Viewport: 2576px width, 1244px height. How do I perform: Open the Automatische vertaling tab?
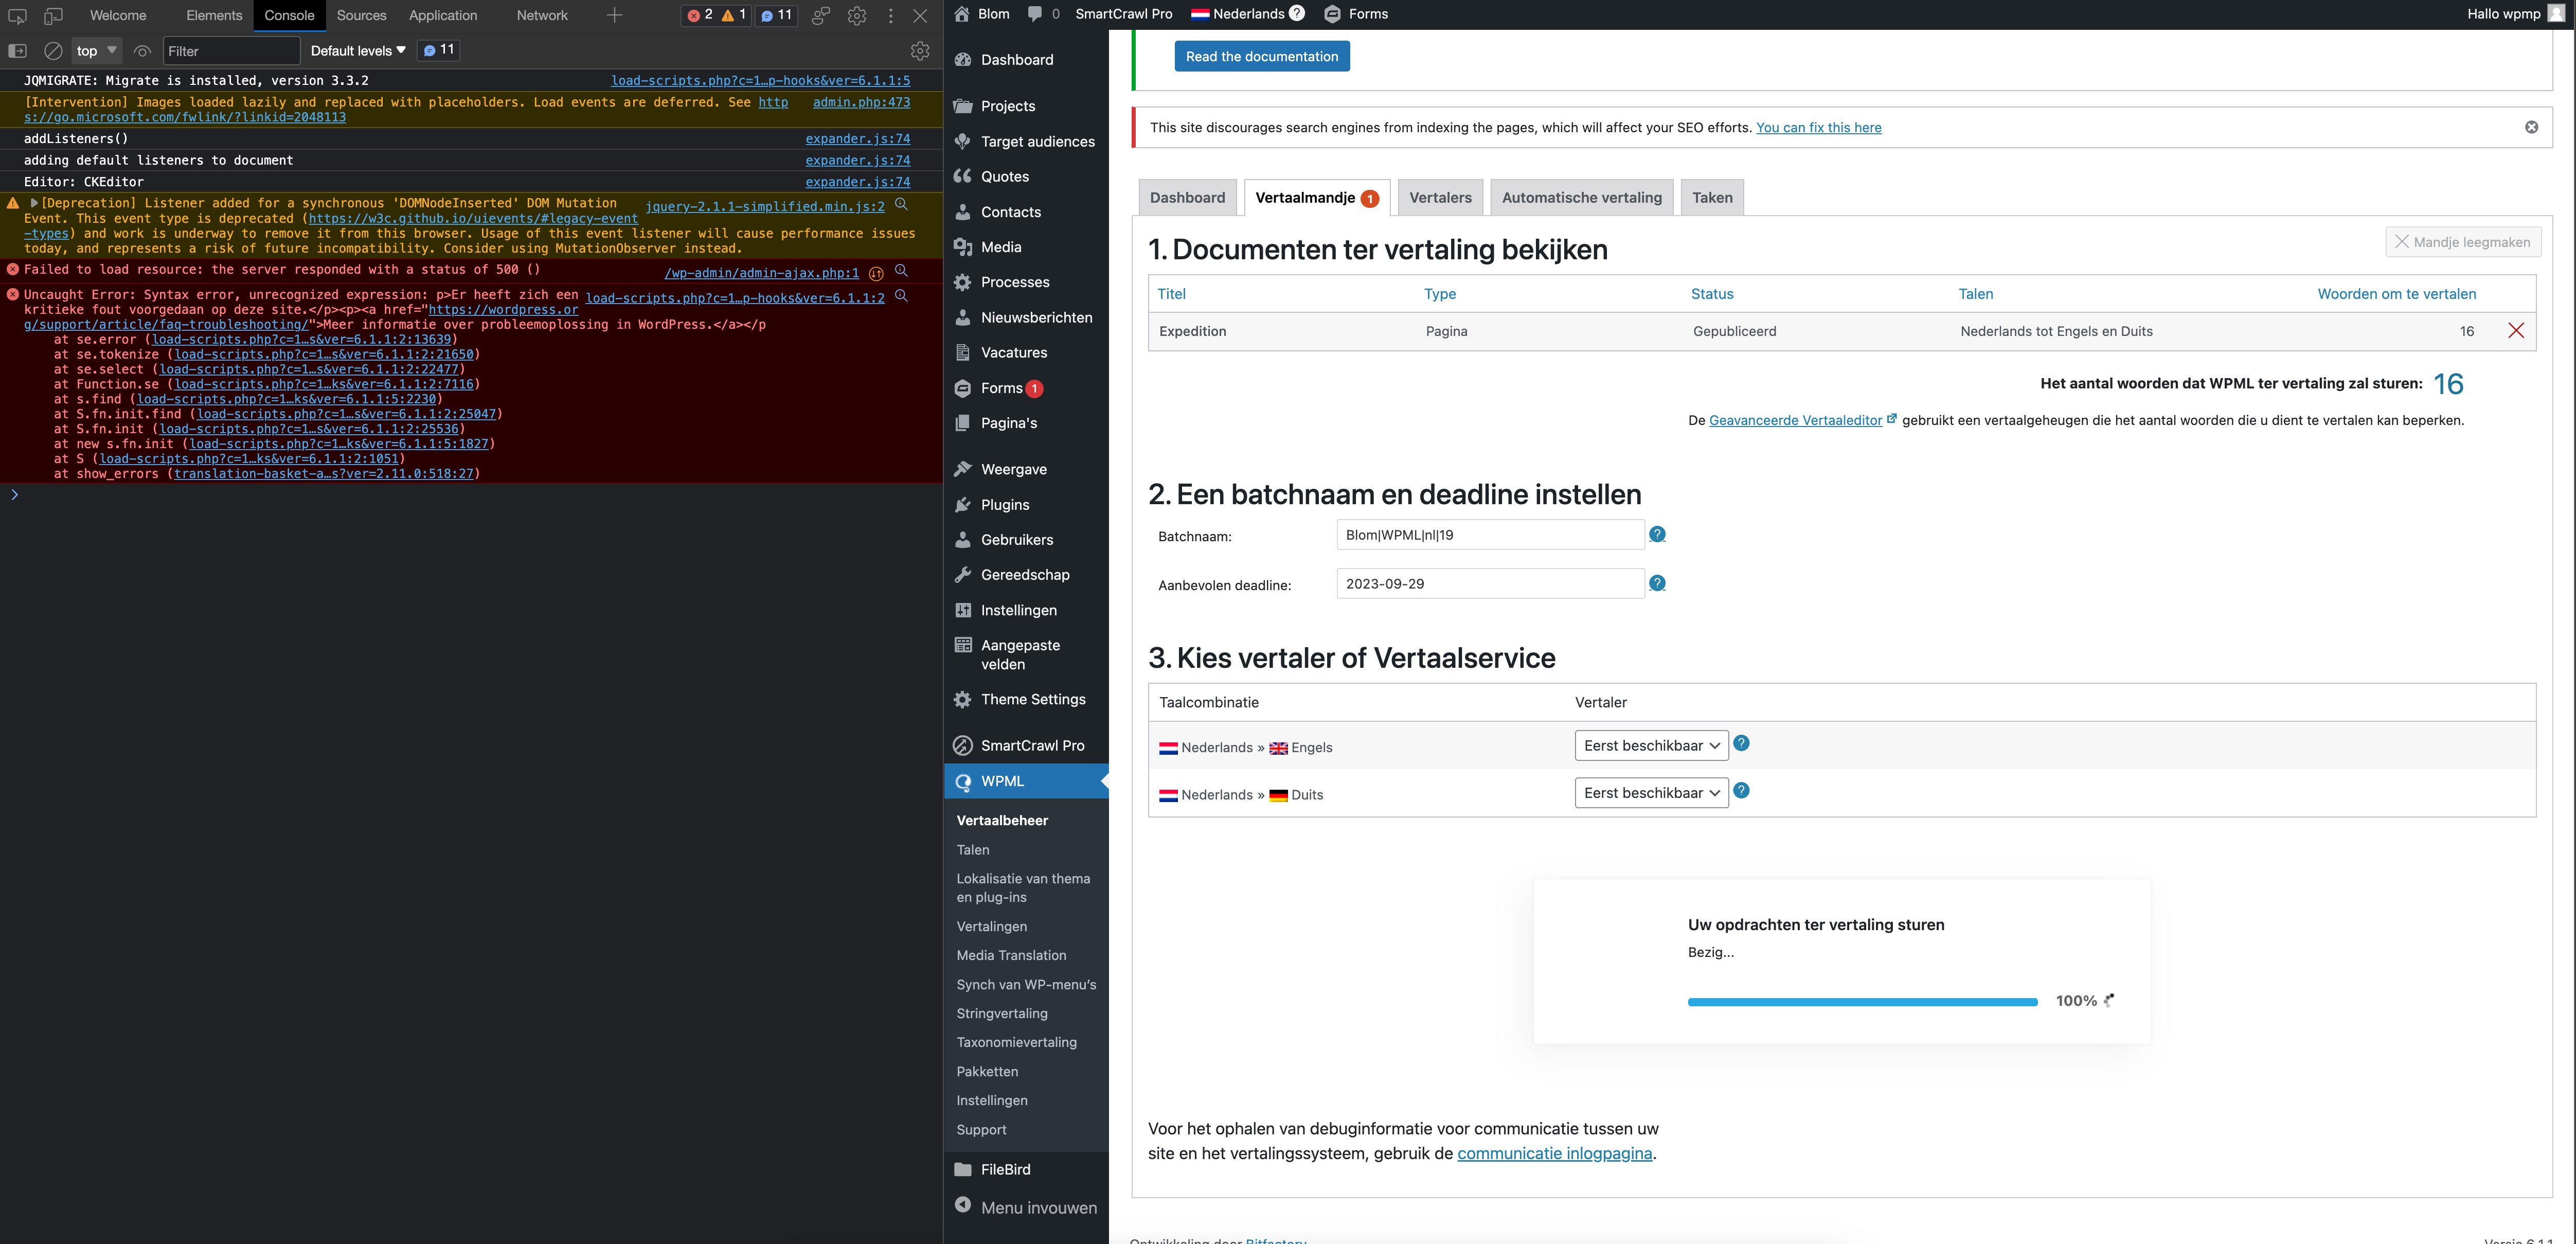coord(1581,198)
